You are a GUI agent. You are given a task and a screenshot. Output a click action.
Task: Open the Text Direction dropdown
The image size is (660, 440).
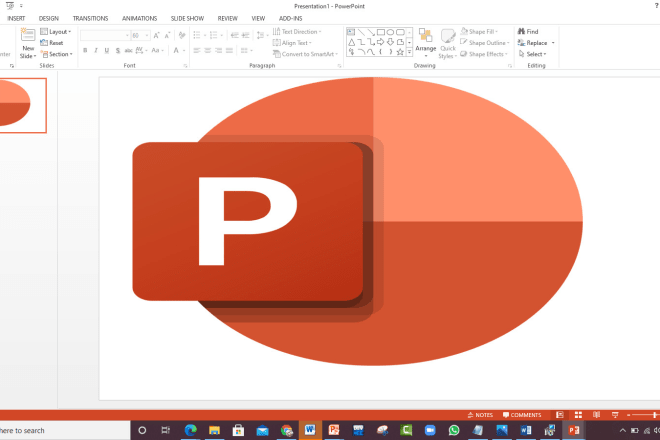pos(297,32)
